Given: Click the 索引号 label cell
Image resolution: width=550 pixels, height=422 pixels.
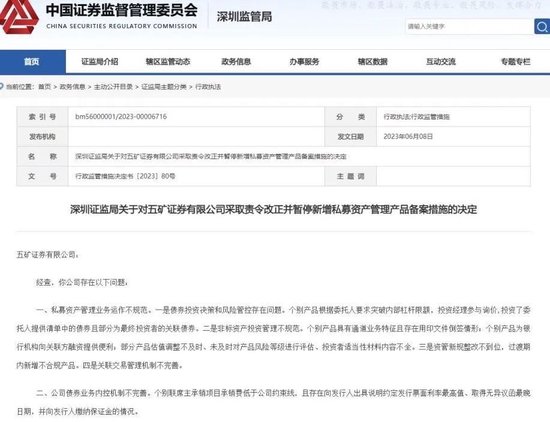Looking at the screenshot, I should click(42, 117).
